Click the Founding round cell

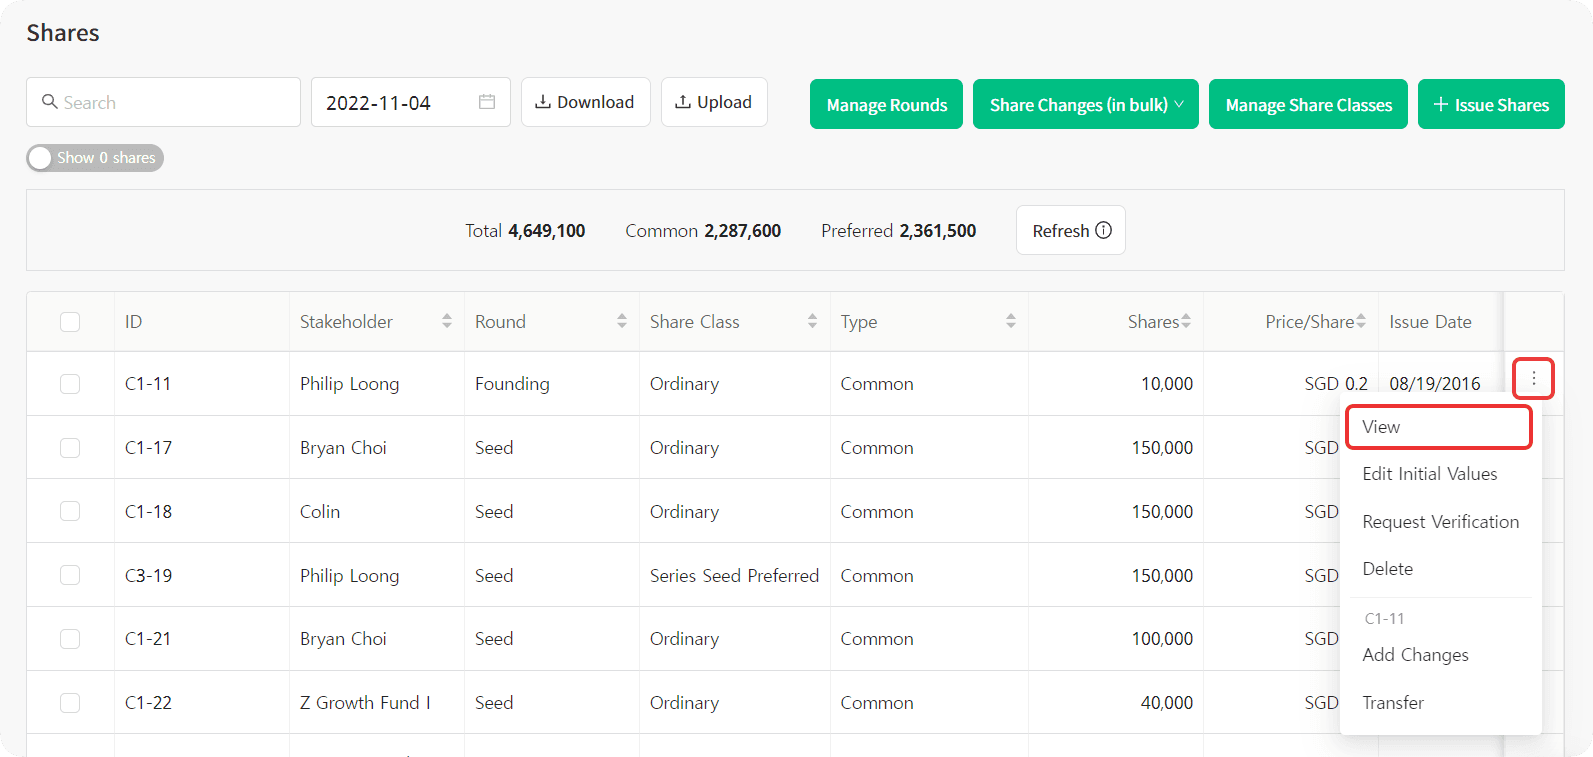[x=512, y=384]
